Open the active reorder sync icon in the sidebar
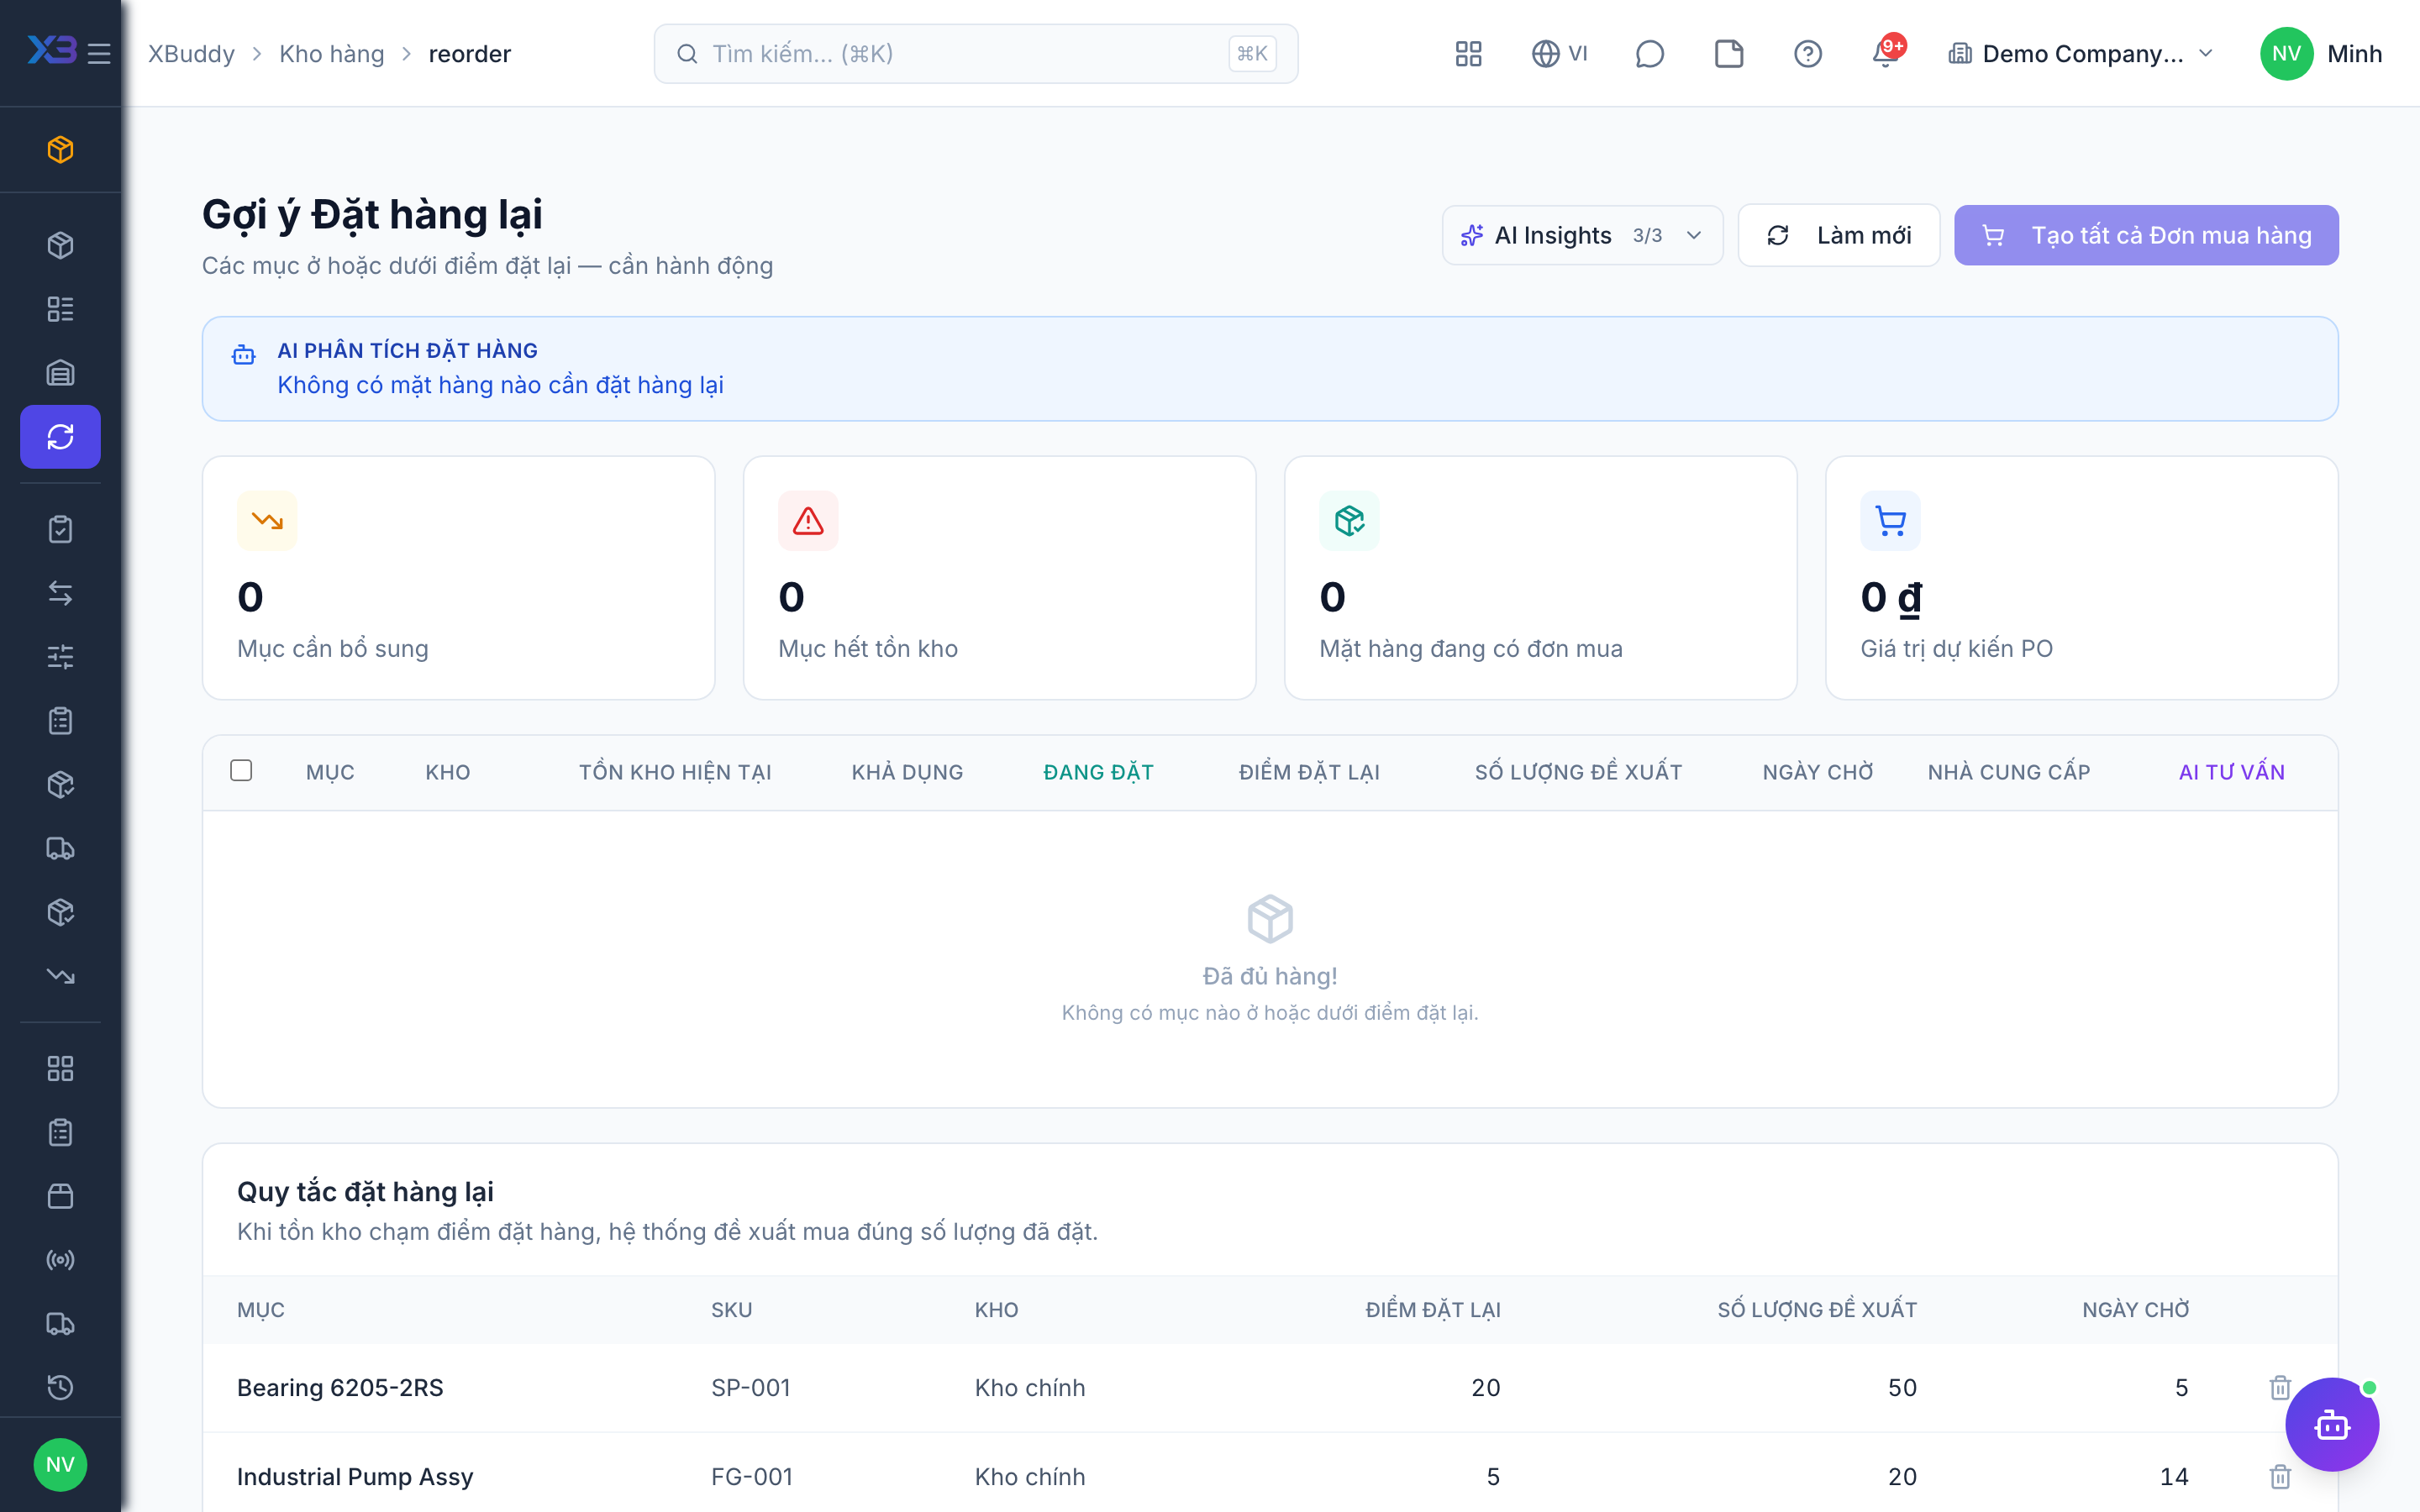 [x=60, y=436]
